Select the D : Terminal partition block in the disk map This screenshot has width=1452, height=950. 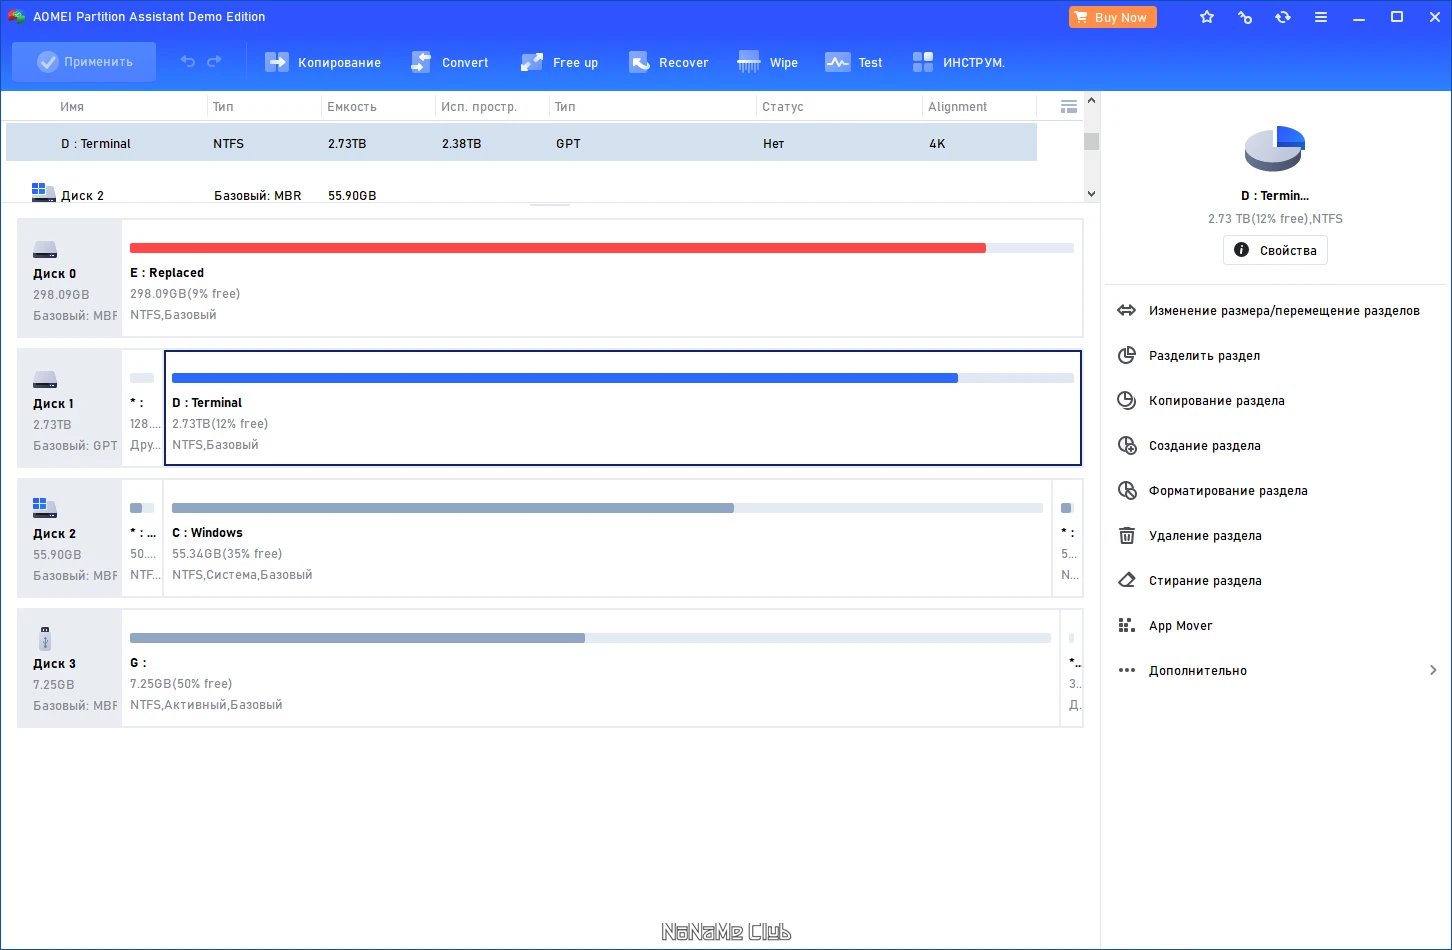coord(623,408)
